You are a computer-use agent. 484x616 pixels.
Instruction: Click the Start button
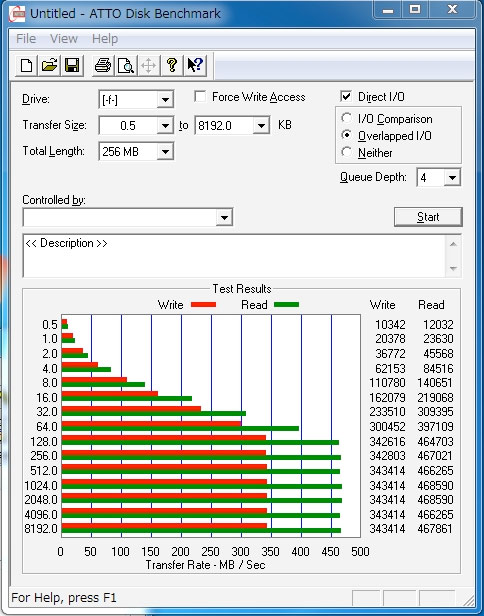click(428, 217)
